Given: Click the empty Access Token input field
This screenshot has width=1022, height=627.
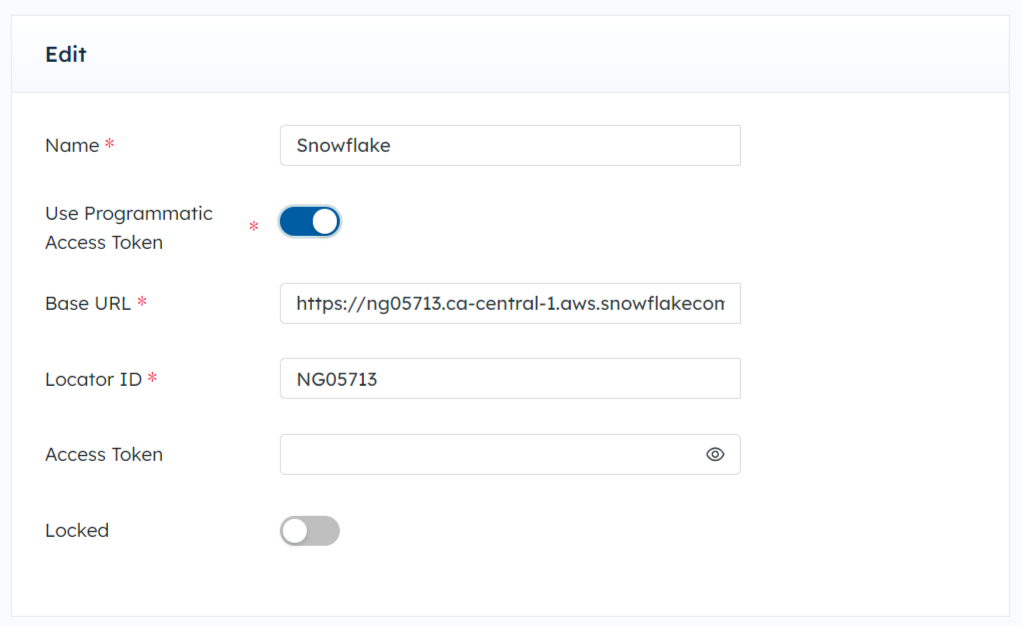Looking at the screenshot, I should (x=492, y=454).
